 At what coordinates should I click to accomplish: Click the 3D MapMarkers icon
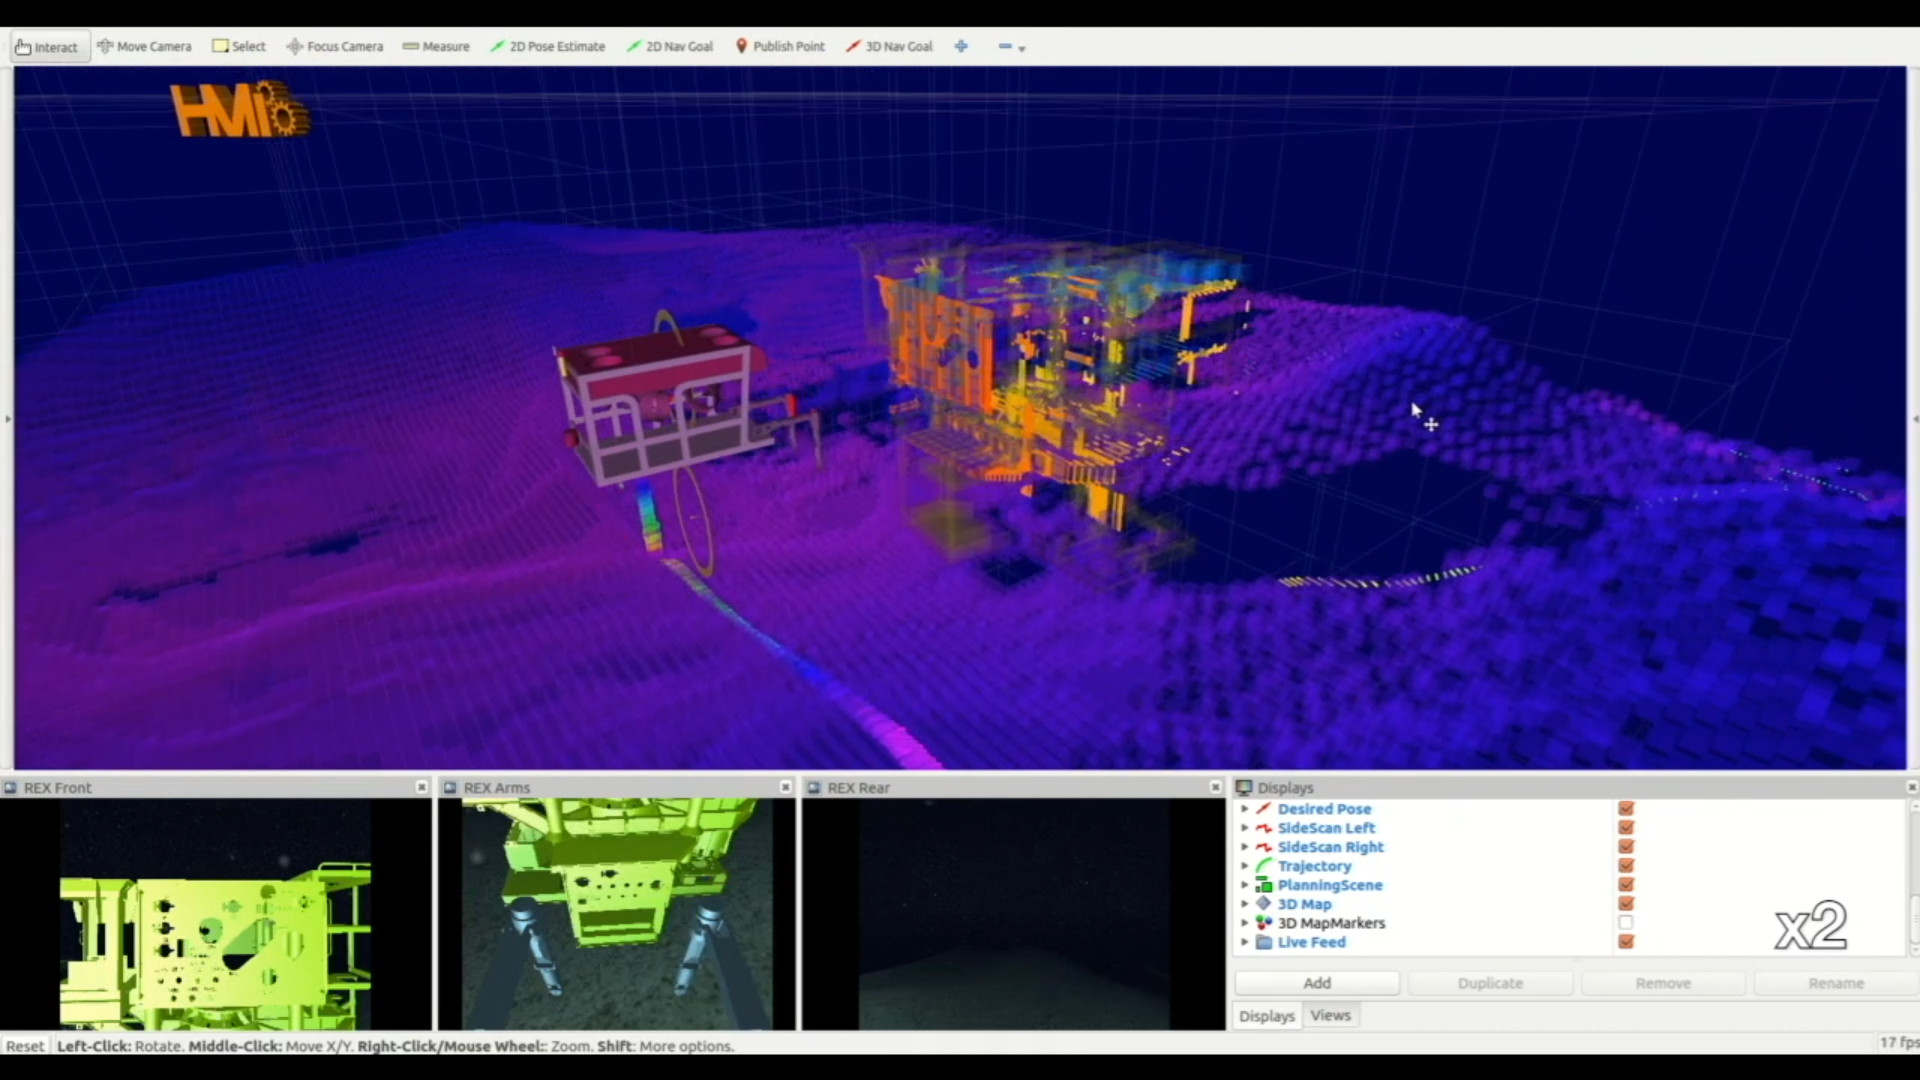click(1264, 923)
